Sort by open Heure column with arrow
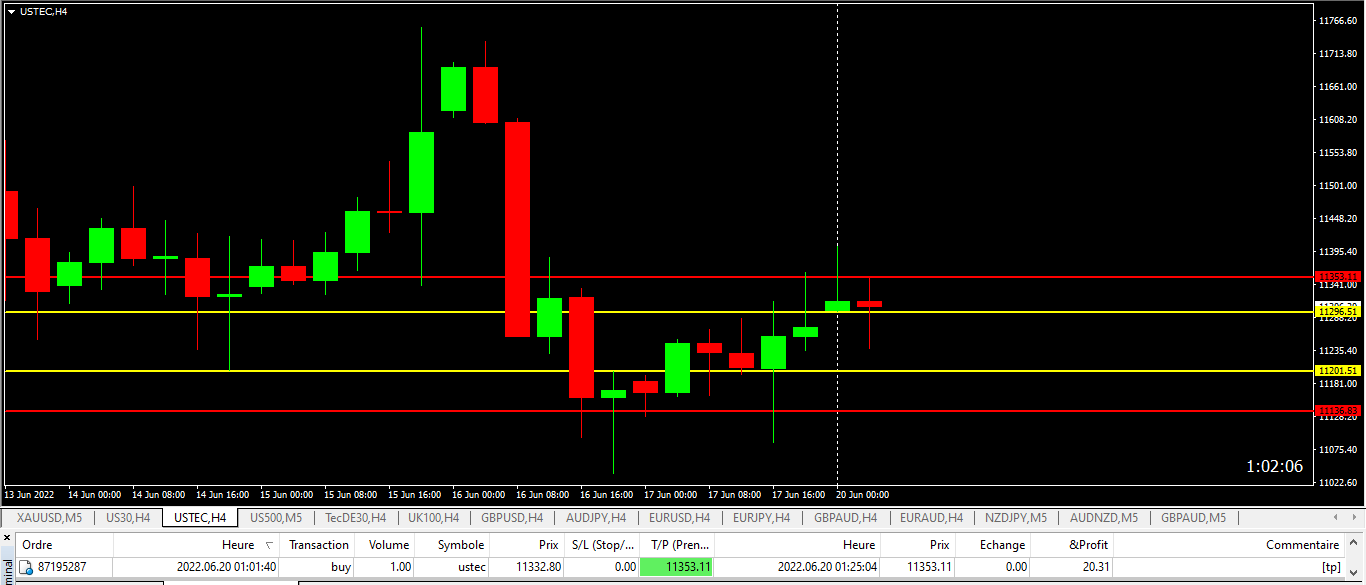Viewport: 1366px width, 585px height. coord(197,545)
